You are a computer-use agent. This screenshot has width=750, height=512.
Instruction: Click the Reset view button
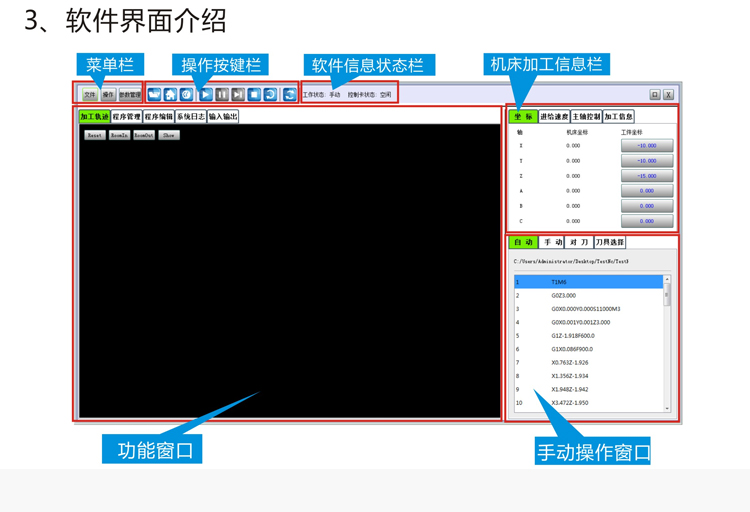[95, 135]
